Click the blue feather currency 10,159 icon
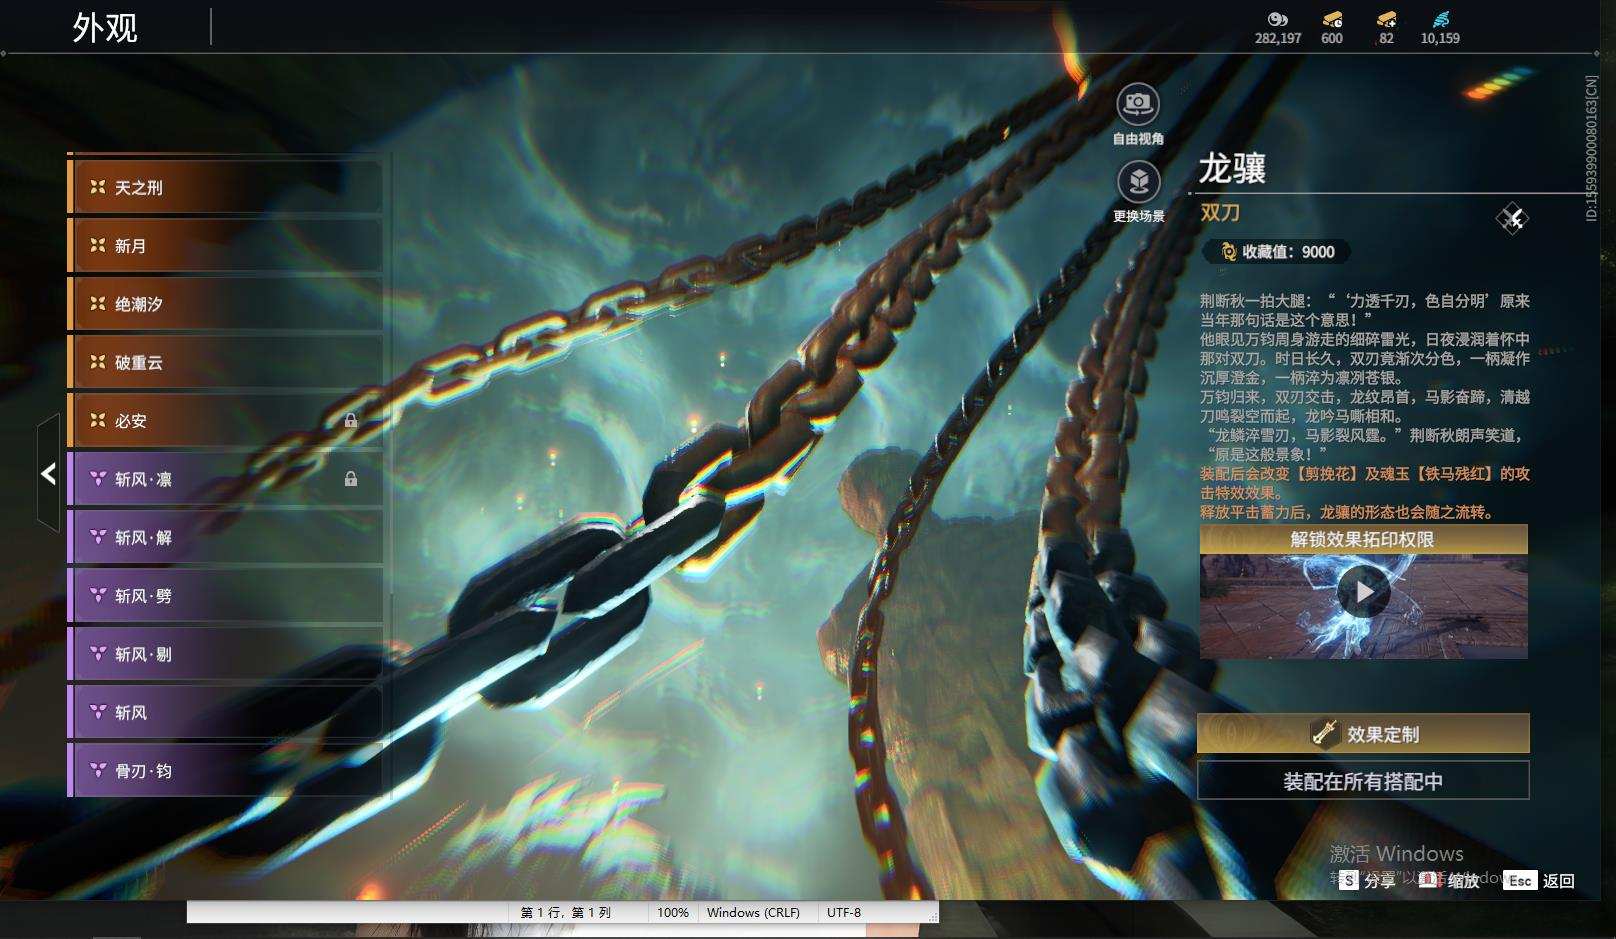The image size is (1616, 939). (x=1440, y=19)
